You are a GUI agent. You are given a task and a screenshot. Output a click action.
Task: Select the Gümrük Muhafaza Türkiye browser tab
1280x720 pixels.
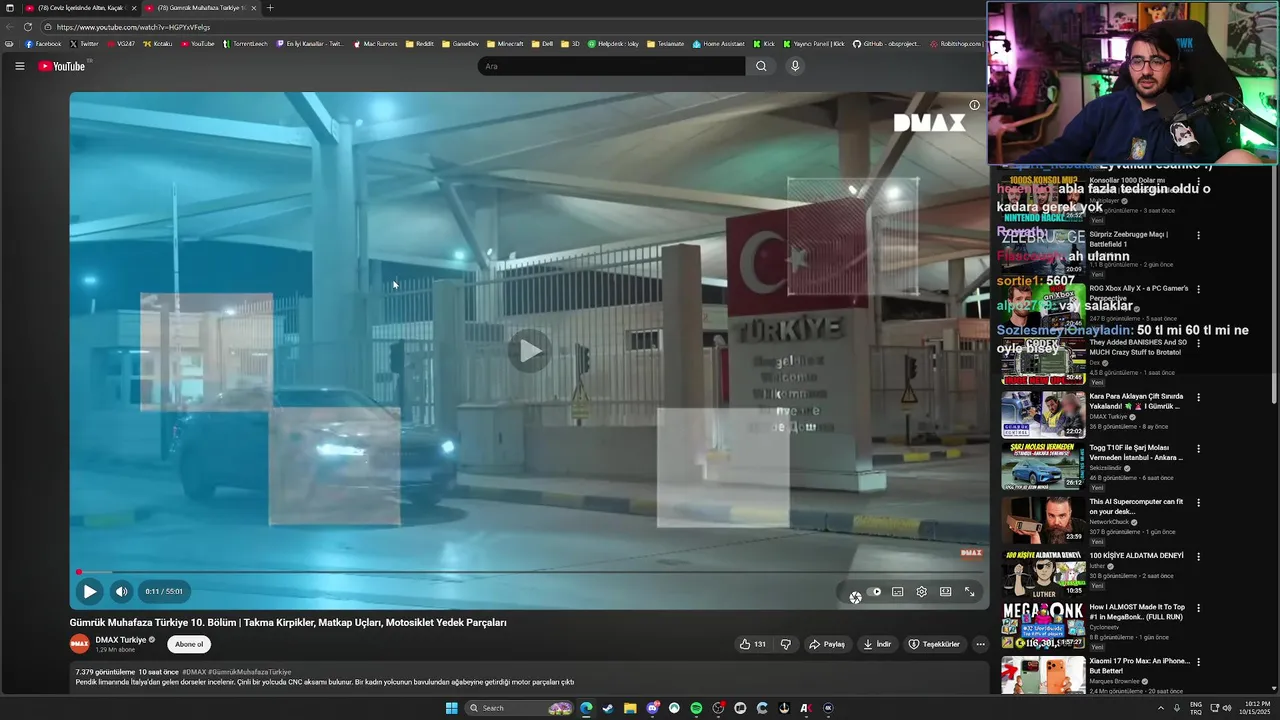[x=201, y=8]
